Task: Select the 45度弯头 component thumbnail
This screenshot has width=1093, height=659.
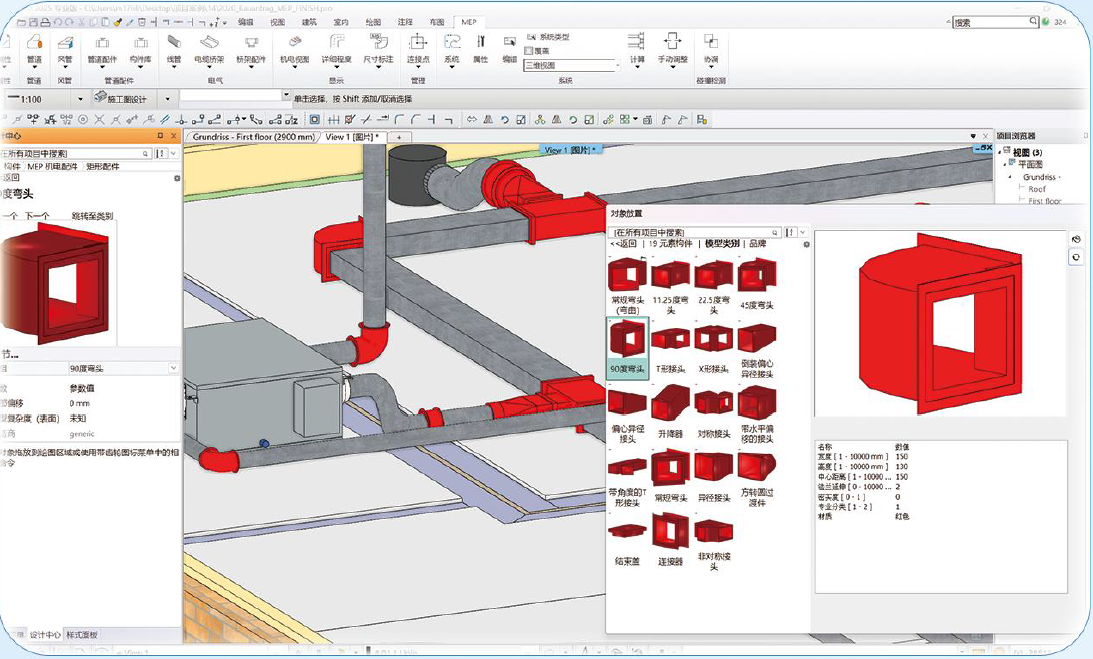Action: (x=757, y=275)
